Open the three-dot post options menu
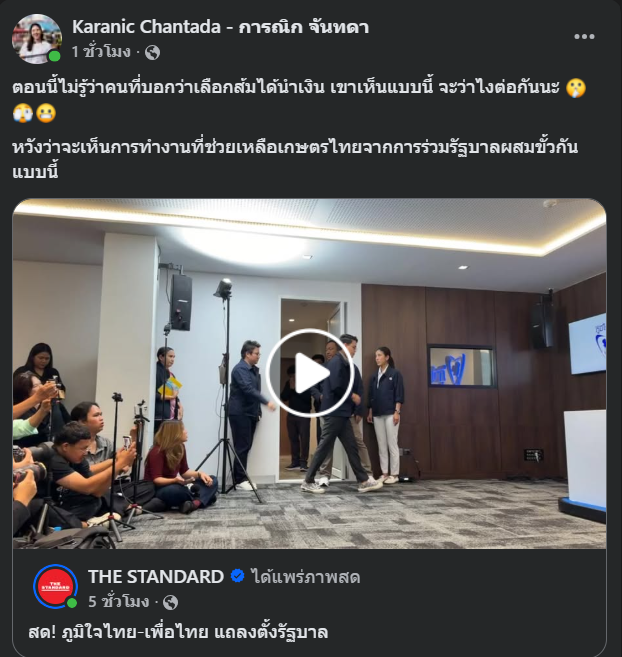622x657 pixels. [x=584, y=37]
